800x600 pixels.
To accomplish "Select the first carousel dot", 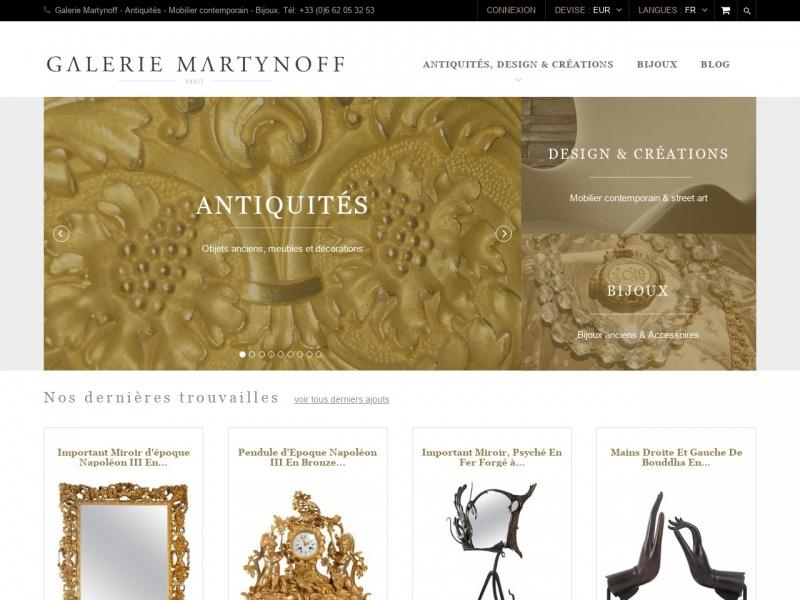I will (242, 354).
